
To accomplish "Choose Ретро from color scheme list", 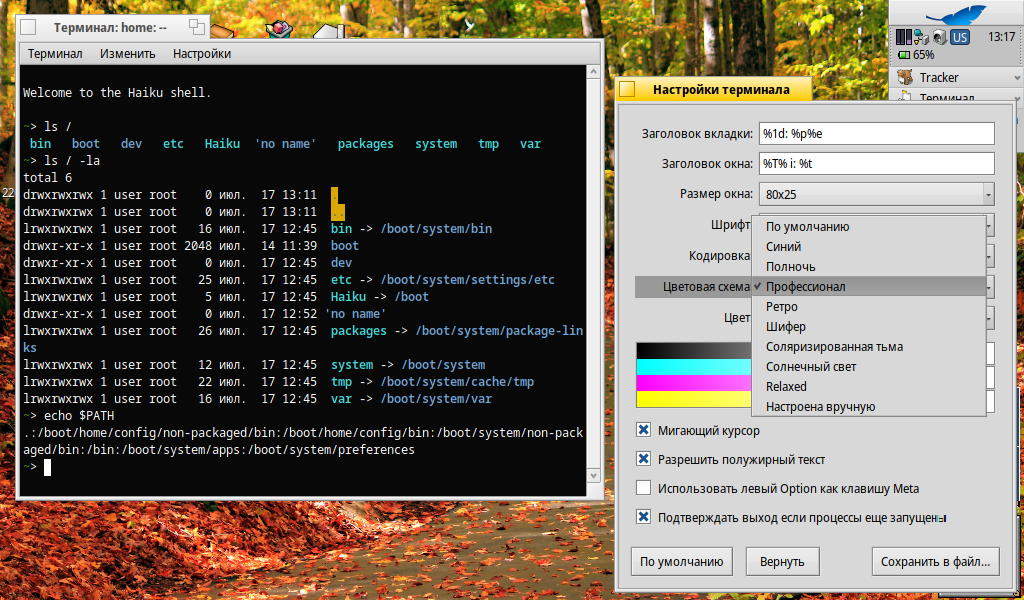I will click(x=782, y=307).
